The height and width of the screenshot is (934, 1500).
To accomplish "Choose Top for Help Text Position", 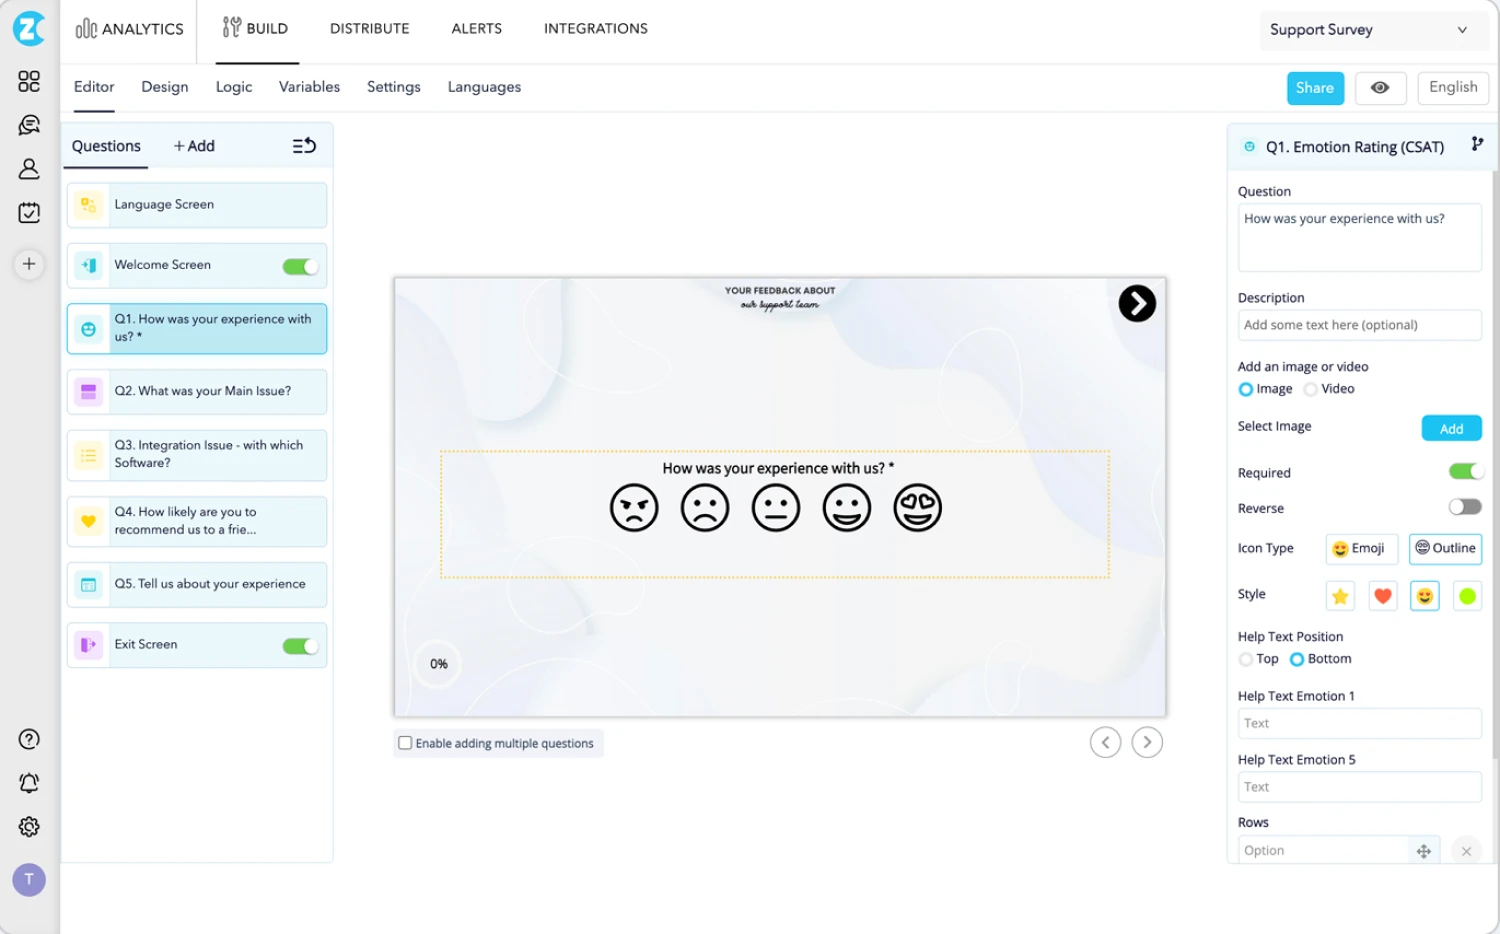I will (x=1246, y=659).
